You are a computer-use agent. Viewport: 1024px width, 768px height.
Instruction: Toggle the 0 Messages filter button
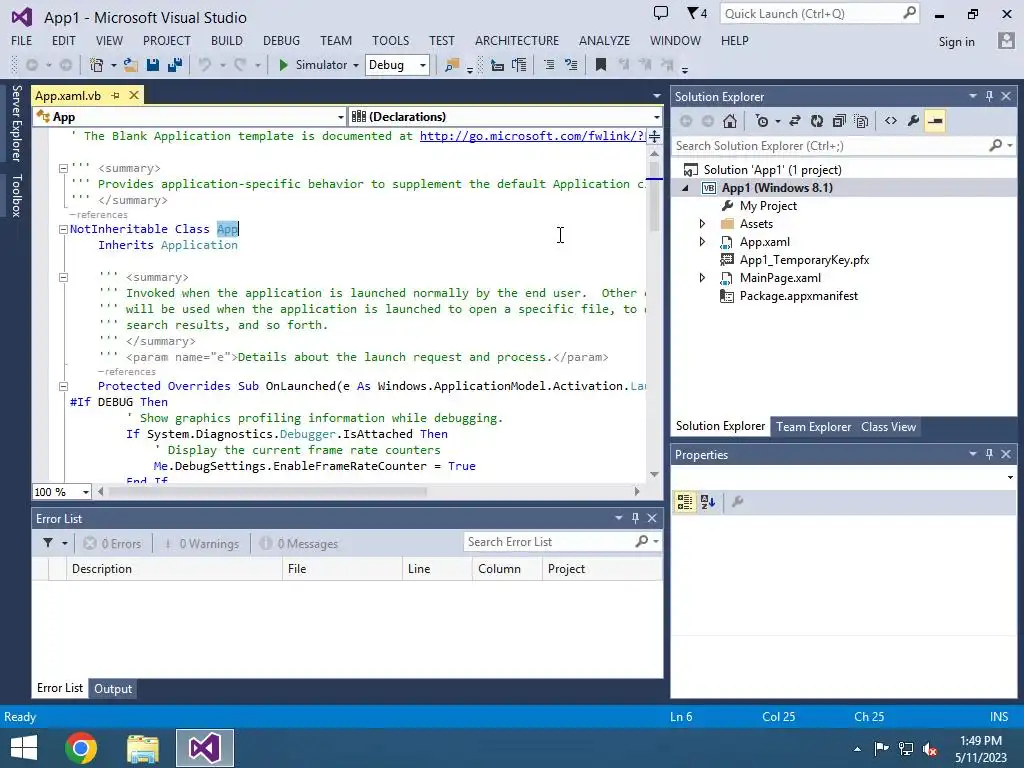(x=299, y=543)
